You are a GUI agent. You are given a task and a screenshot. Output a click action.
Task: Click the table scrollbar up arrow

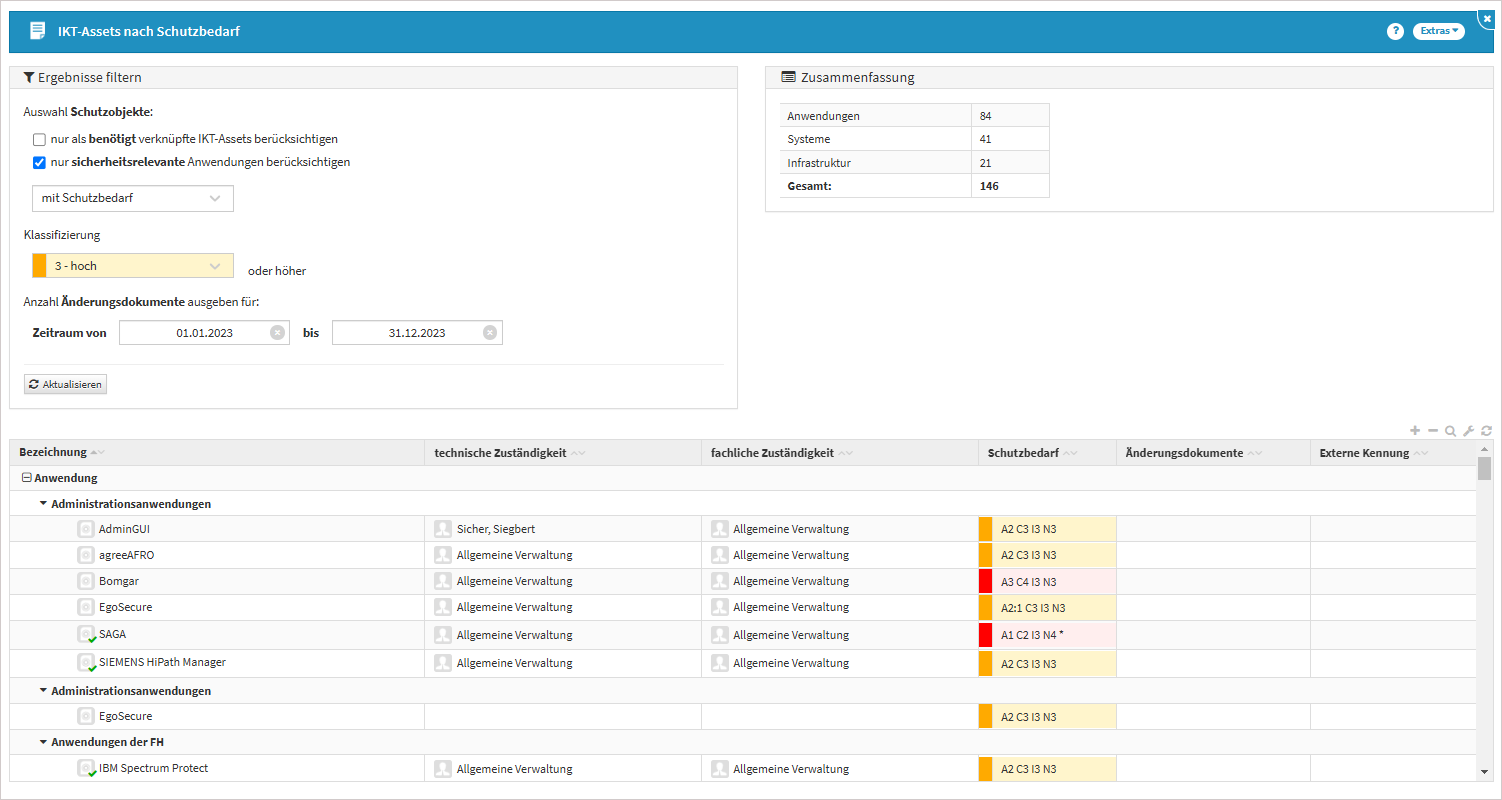[x=1484, y=449]
